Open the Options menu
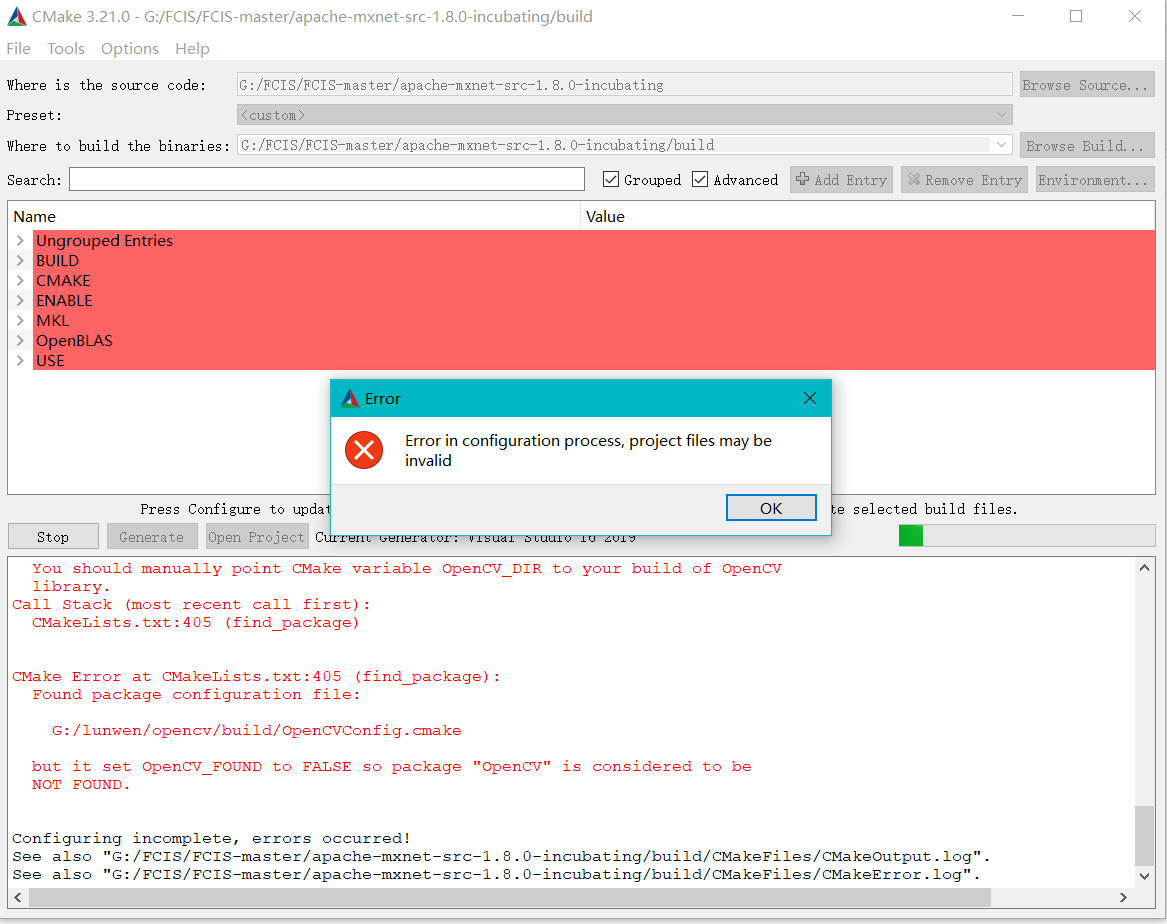Image resolution: width=1167 pixels, height=924 pixels. click(x=130, y=48)
